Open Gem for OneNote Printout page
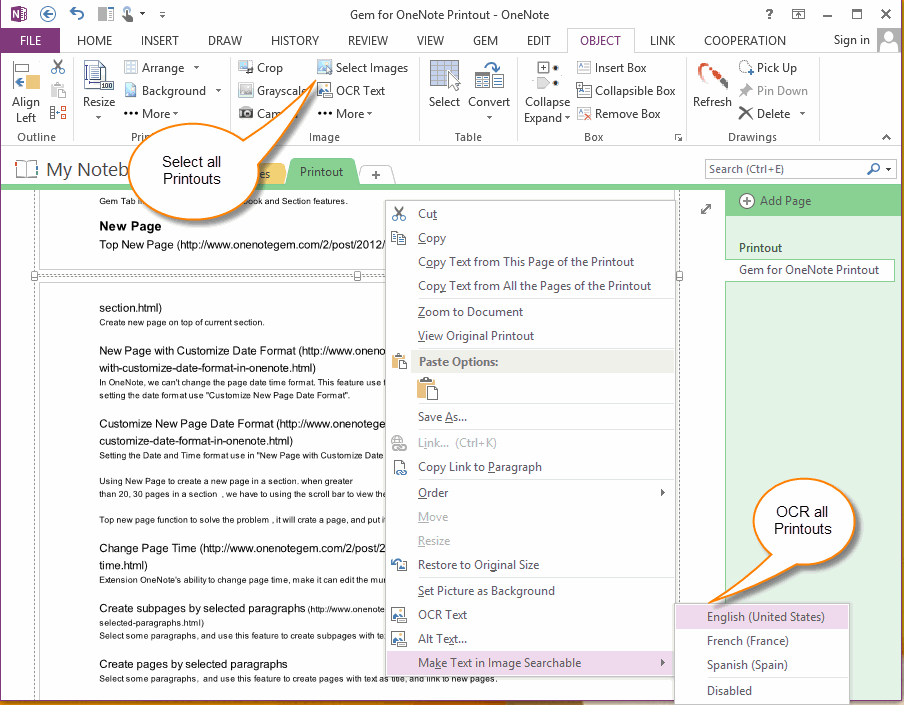The image size is (904, 705). point(809,270)
